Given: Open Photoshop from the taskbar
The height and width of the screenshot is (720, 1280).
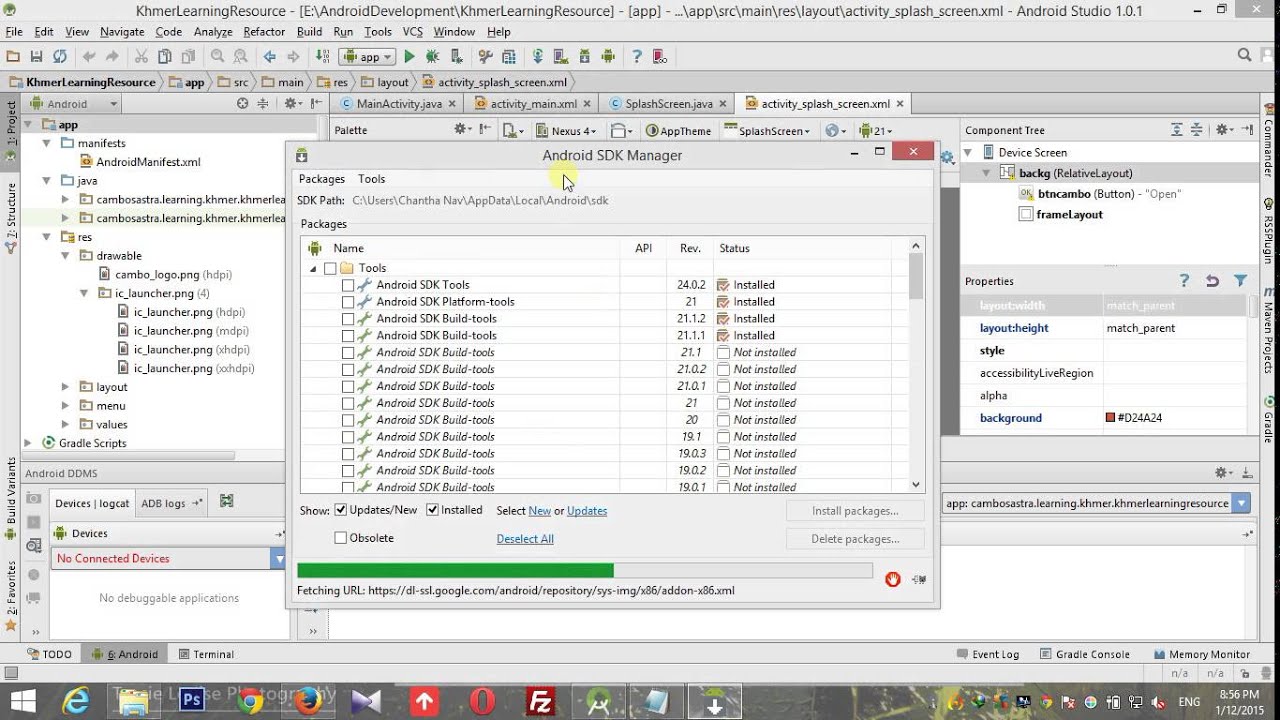Looking at the screenshot, I should click(x=191, y=700).
